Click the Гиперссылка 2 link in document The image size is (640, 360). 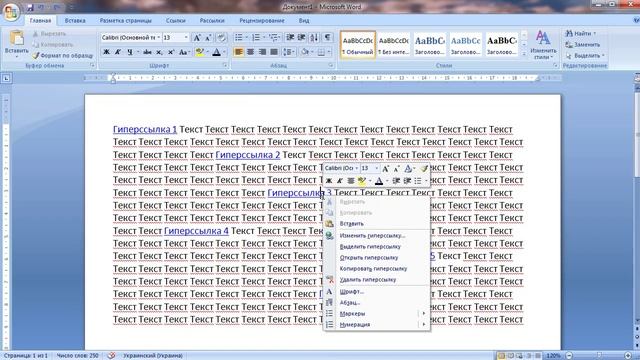(248, 155)
